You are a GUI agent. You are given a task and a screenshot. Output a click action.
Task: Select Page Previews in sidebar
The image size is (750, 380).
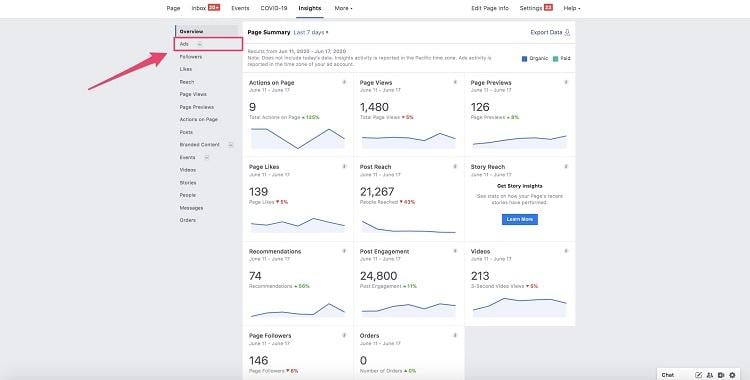(x=197, y=107)
